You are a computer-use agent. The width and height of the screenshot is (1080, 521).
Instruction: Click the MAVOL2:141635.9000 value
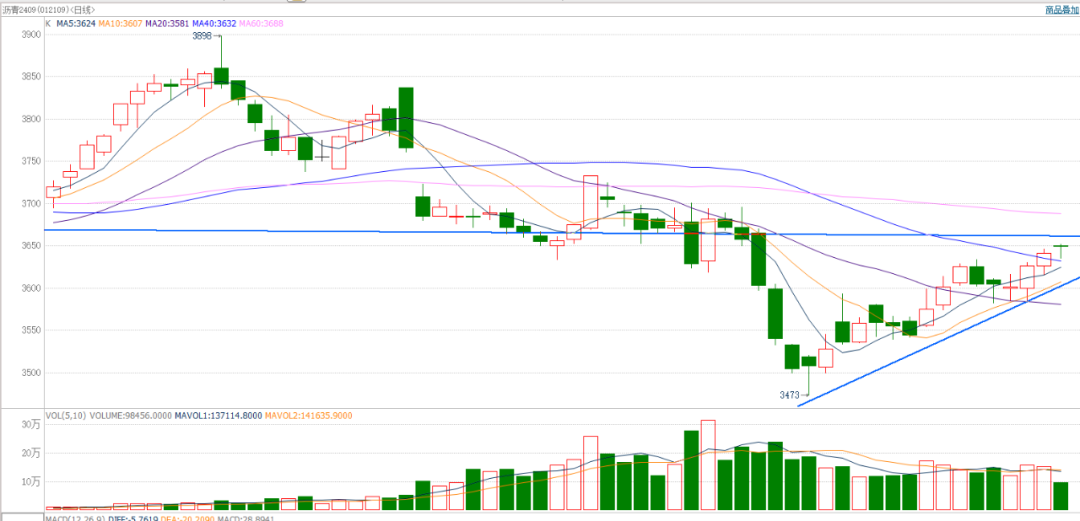click(x=309, y=416)
